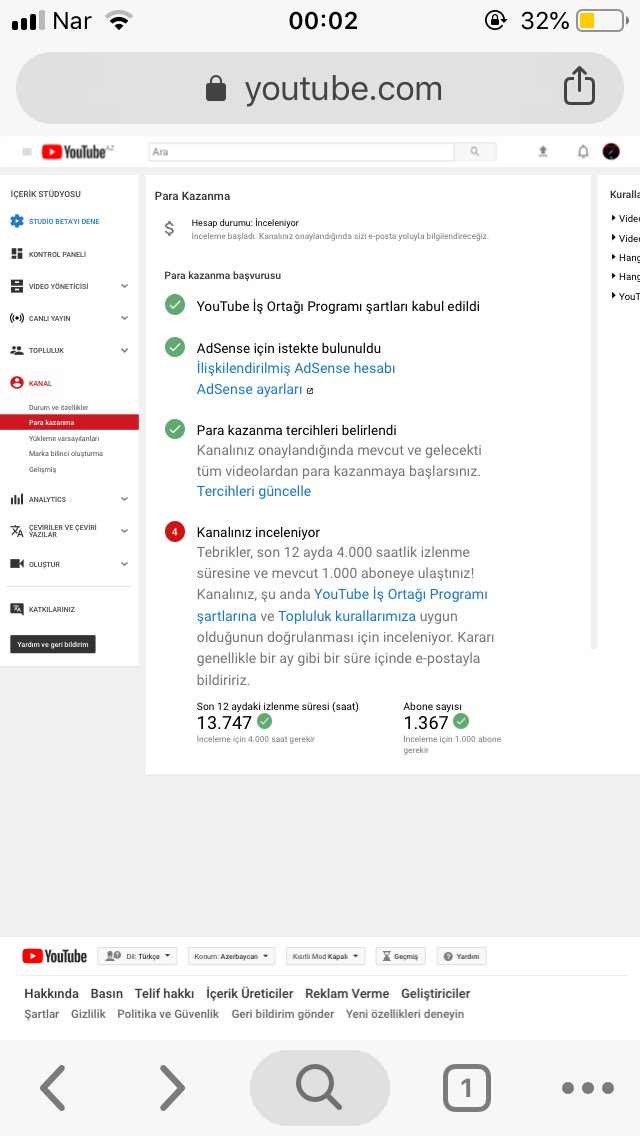Viewport: 640px width, 1136px height.
Task: Click Yeni özellikleri deneyin footer link
Action: (404, 1014)
